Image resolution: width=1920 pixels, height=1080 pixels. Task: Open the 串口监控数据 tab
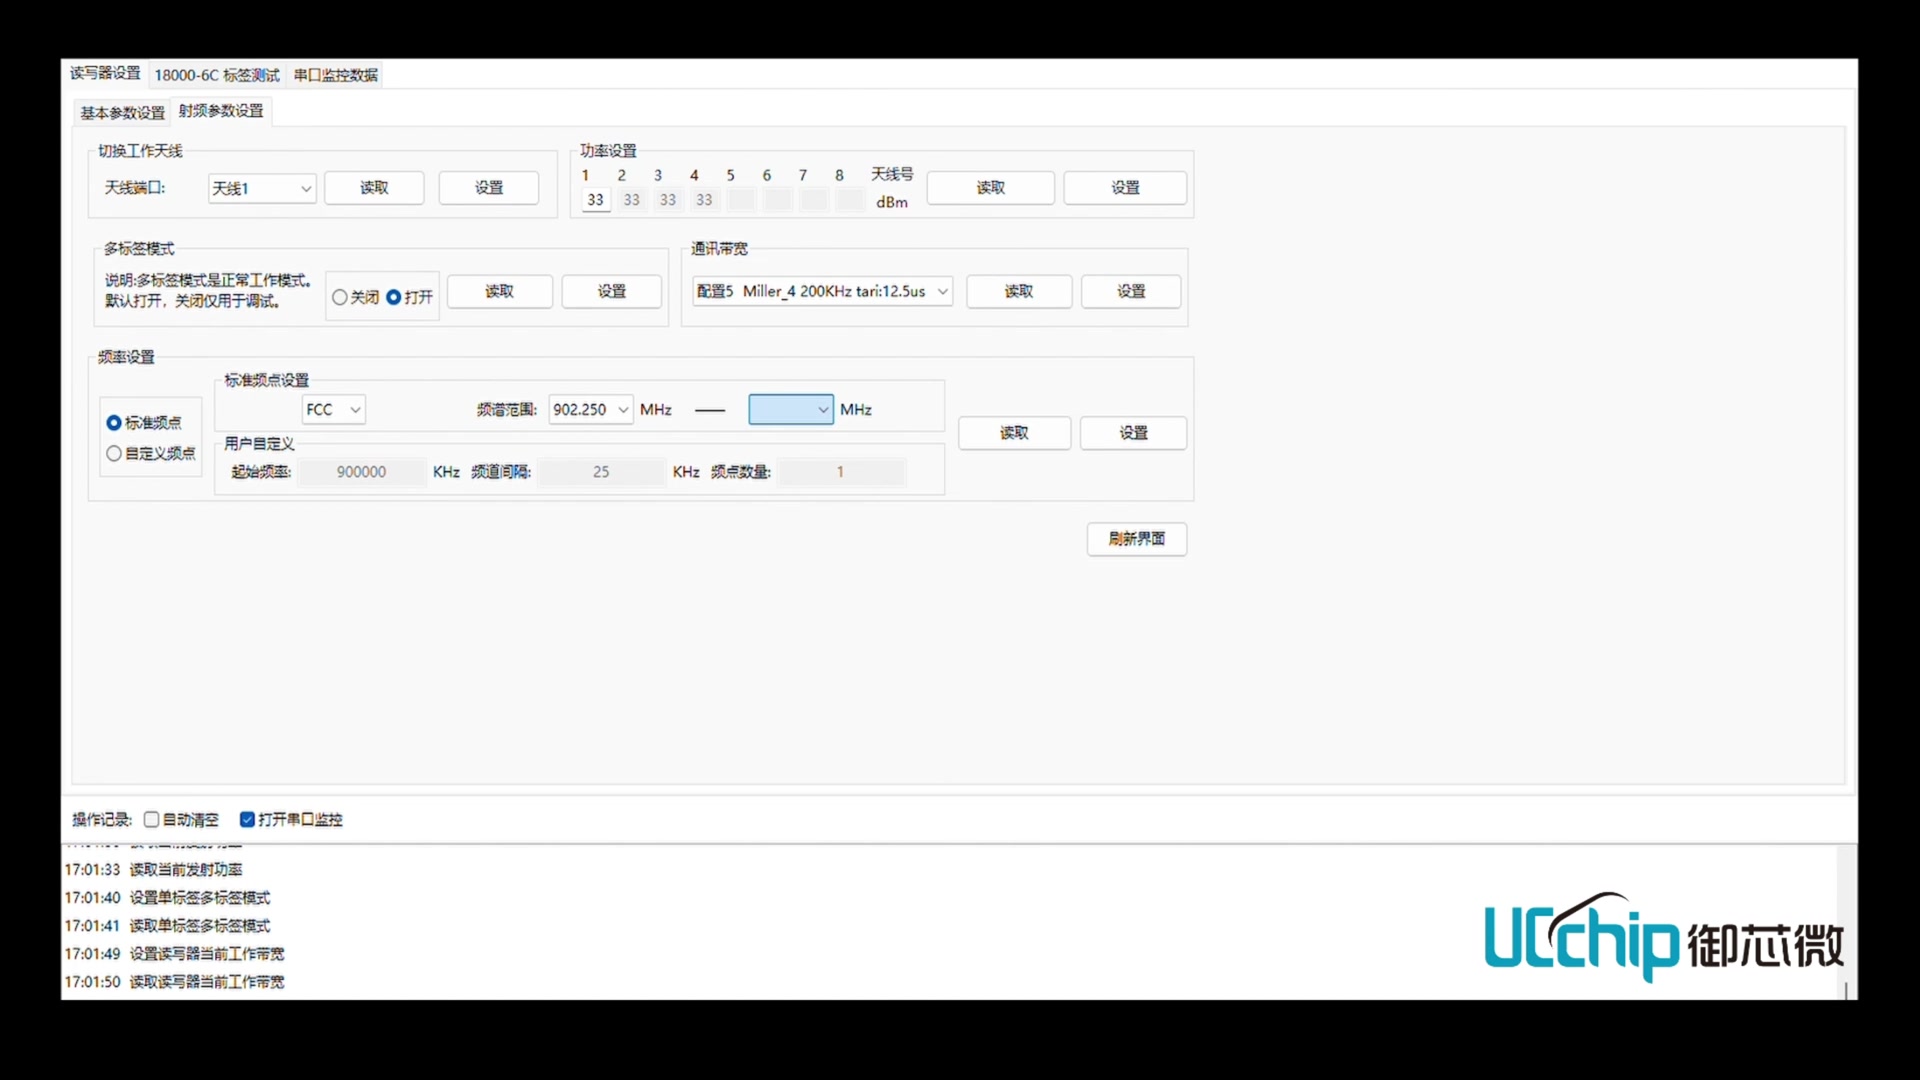[335, 75]
